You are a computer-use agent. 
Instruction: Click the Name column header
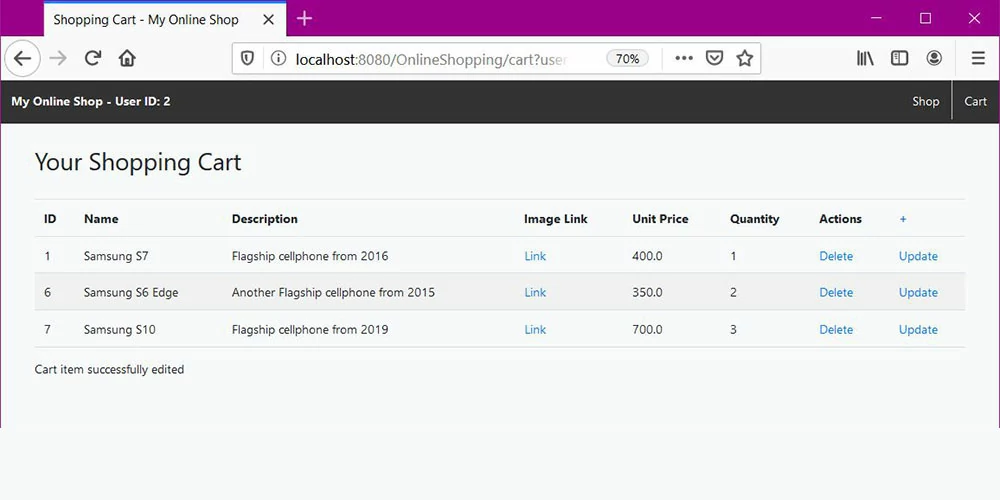[101, 219]
